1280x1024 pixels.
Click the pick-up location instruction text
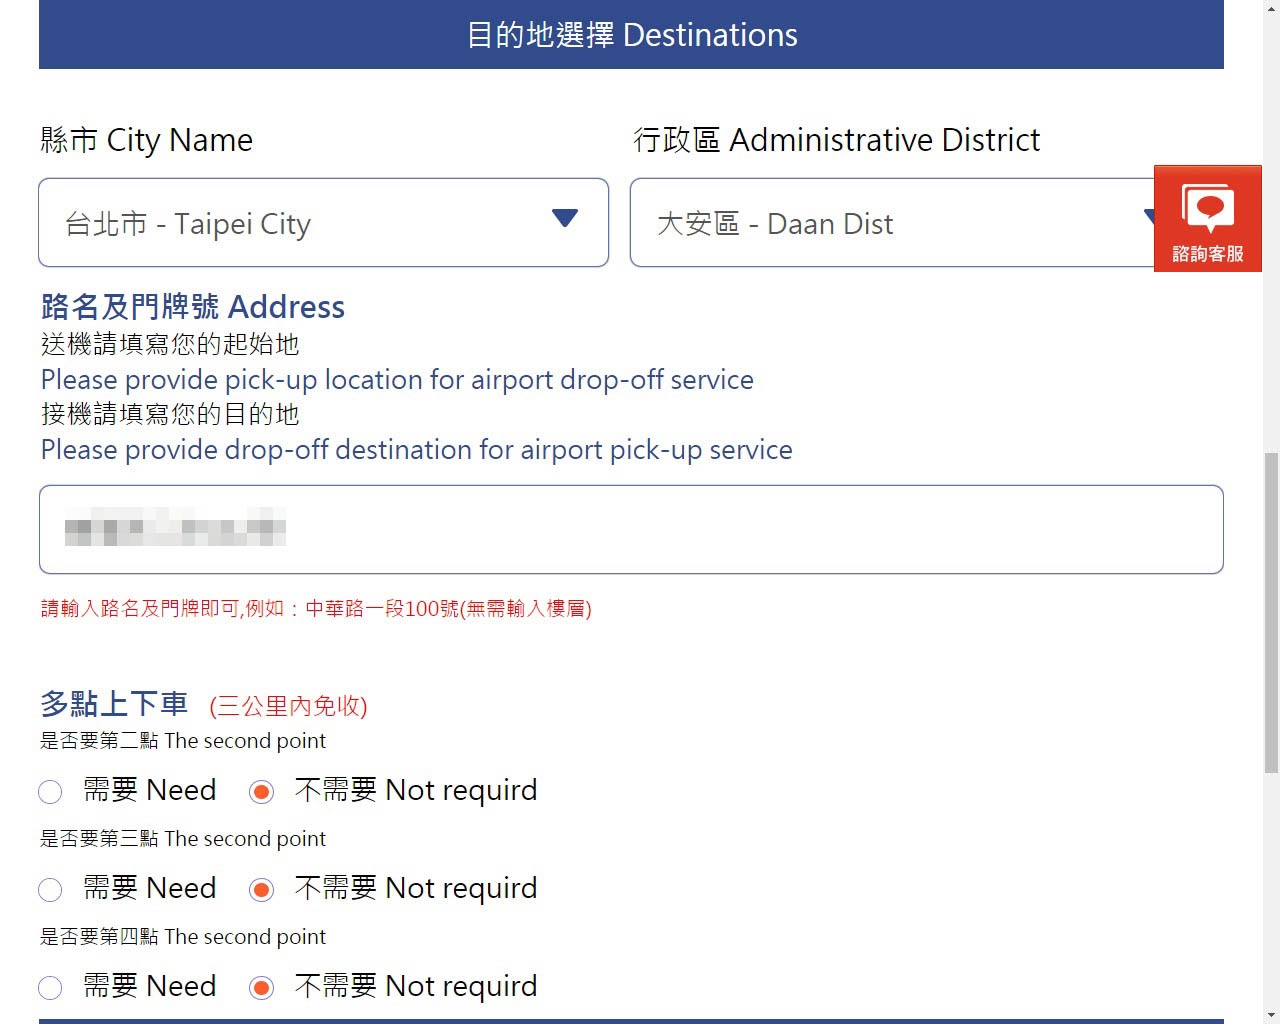coord(397,380)
